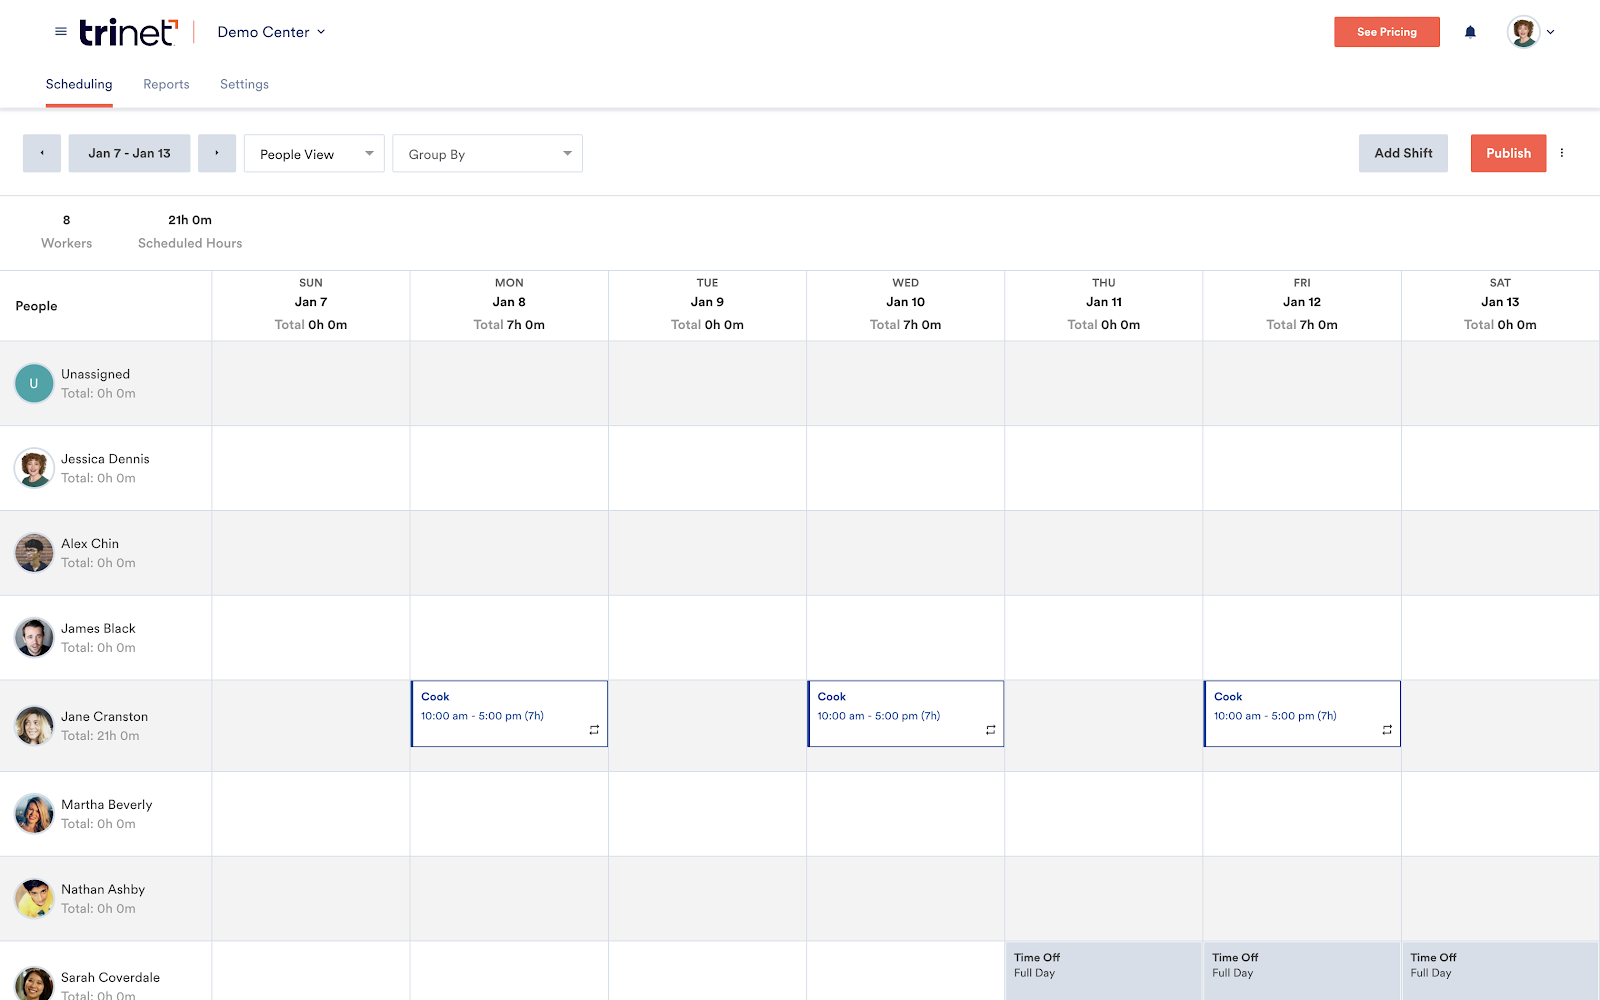This screenshot has width=1600, height=1000.
Task: Click the Nathan Ashby name
Action: point(103,890)
